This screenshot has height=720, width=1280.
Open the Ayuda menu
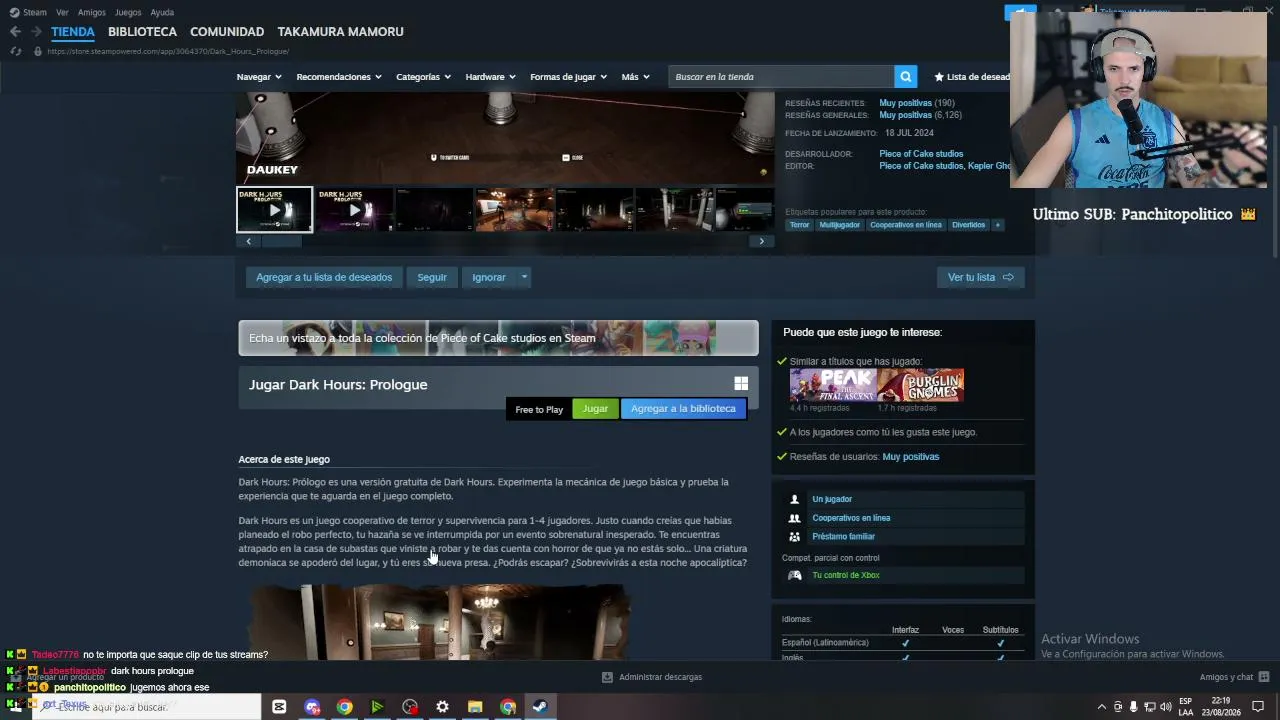[162, 12]
